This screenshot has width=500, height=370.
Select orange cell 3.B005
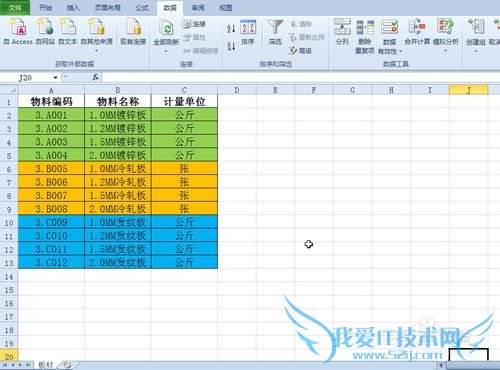pos(51,169)
